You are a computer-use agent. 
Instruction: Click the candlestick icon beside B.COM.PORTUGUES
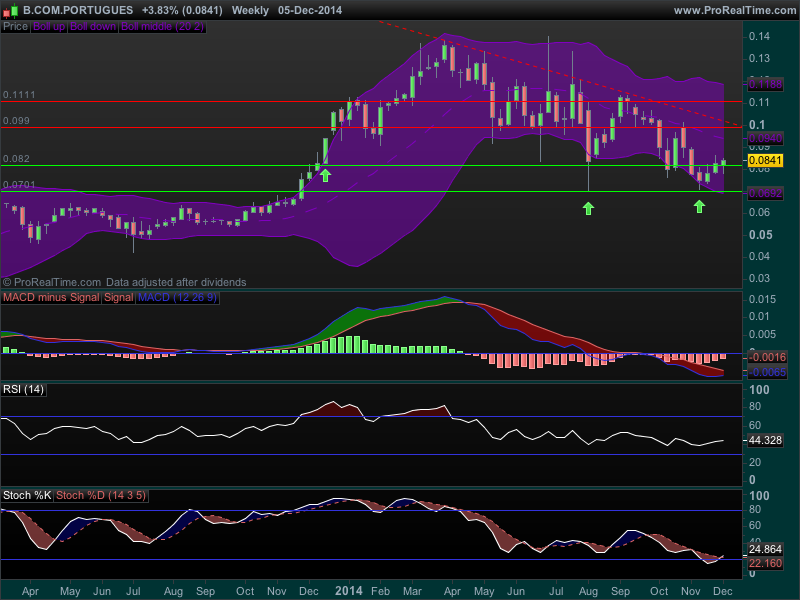[11, 10]
